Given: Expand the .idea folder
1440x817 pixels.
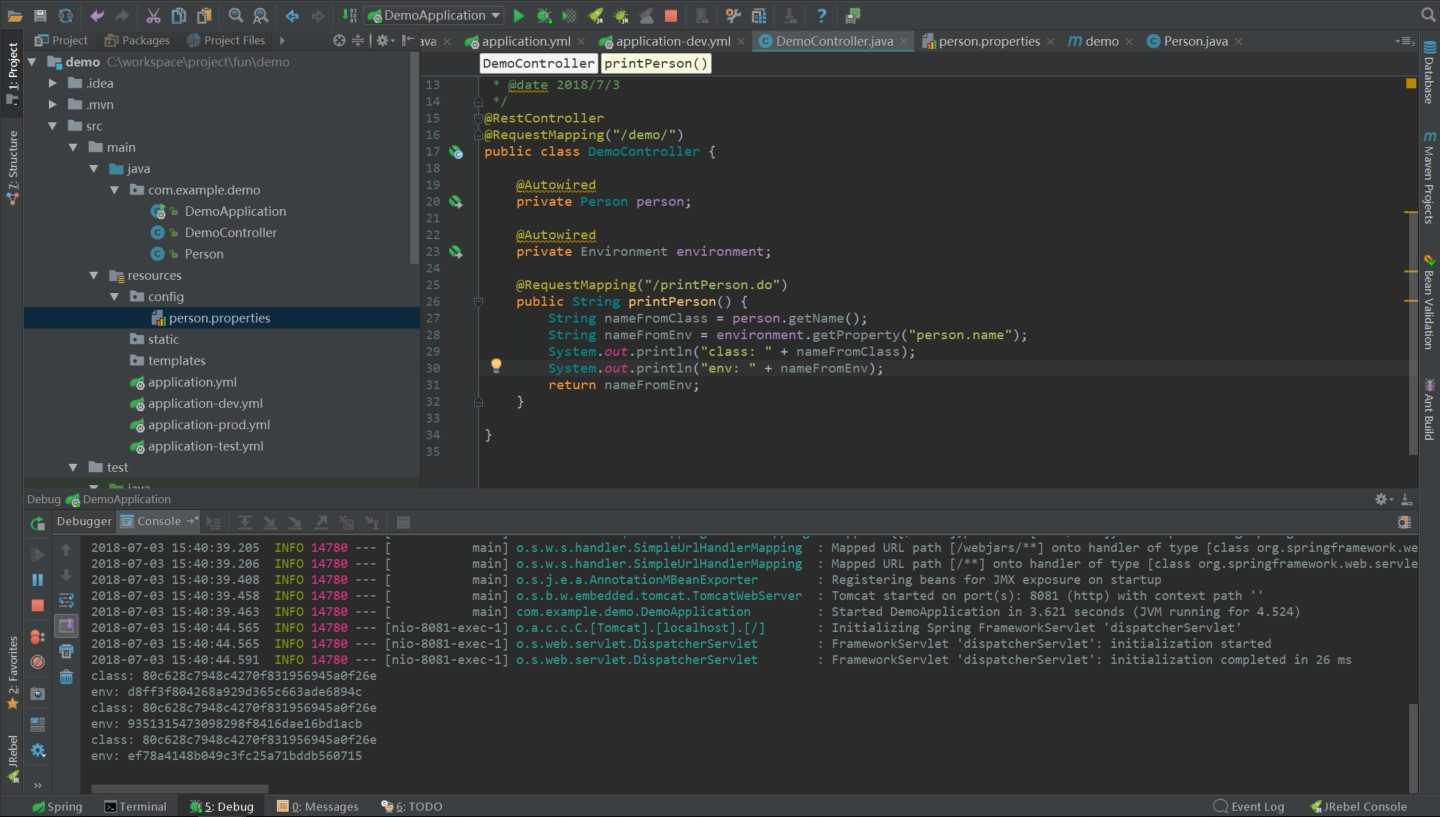Looking at the screenshot, I should (53, 83).
